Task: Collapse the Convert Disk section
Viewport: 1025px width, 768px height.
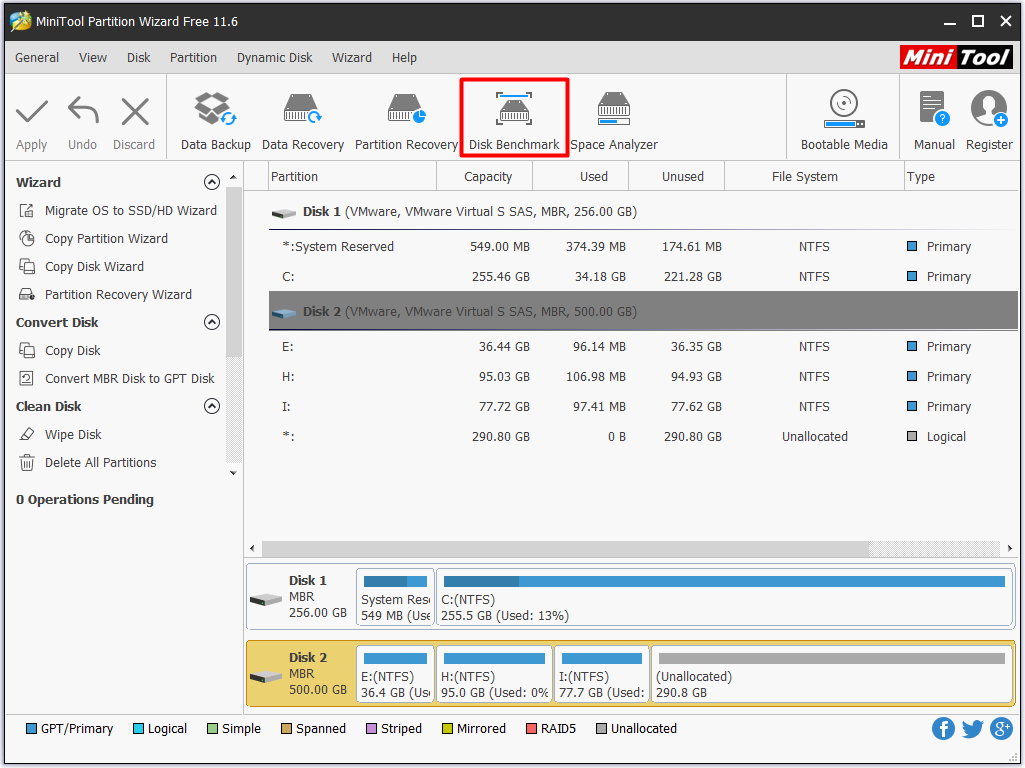Action: (x=211, y=322)
